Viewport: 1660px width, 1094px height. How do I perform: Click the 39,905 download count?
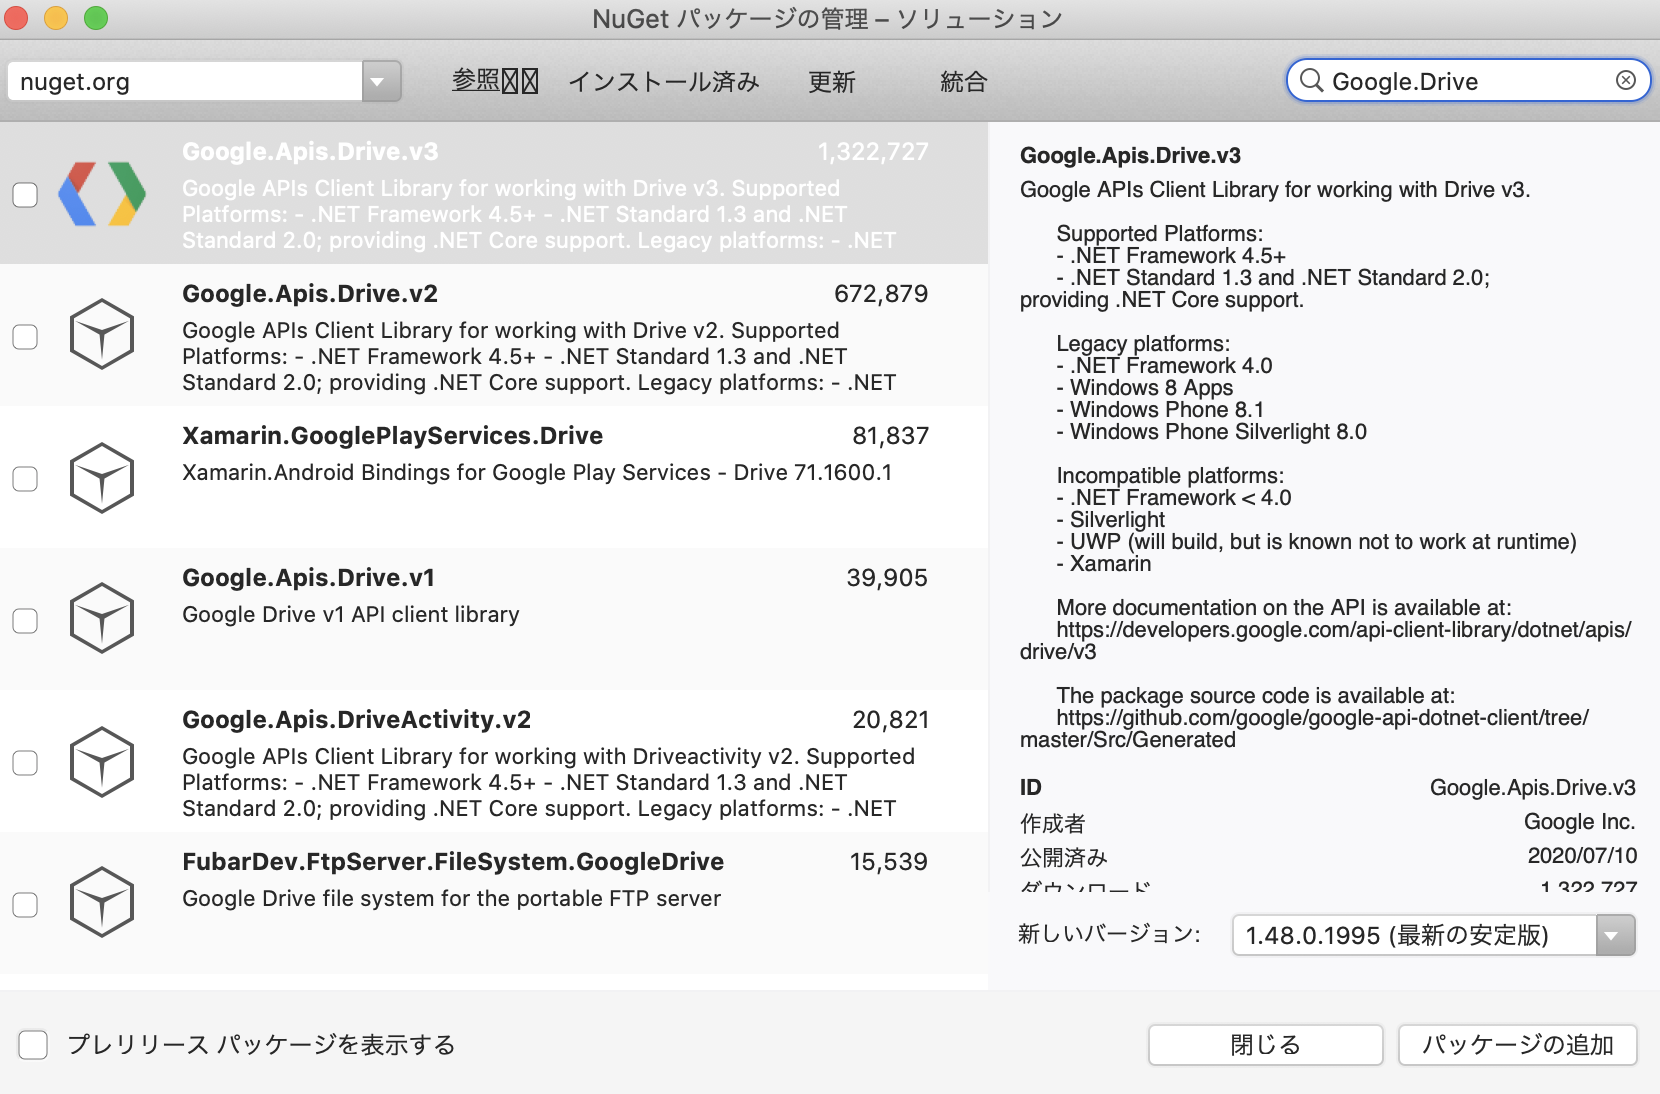(887, 578)
